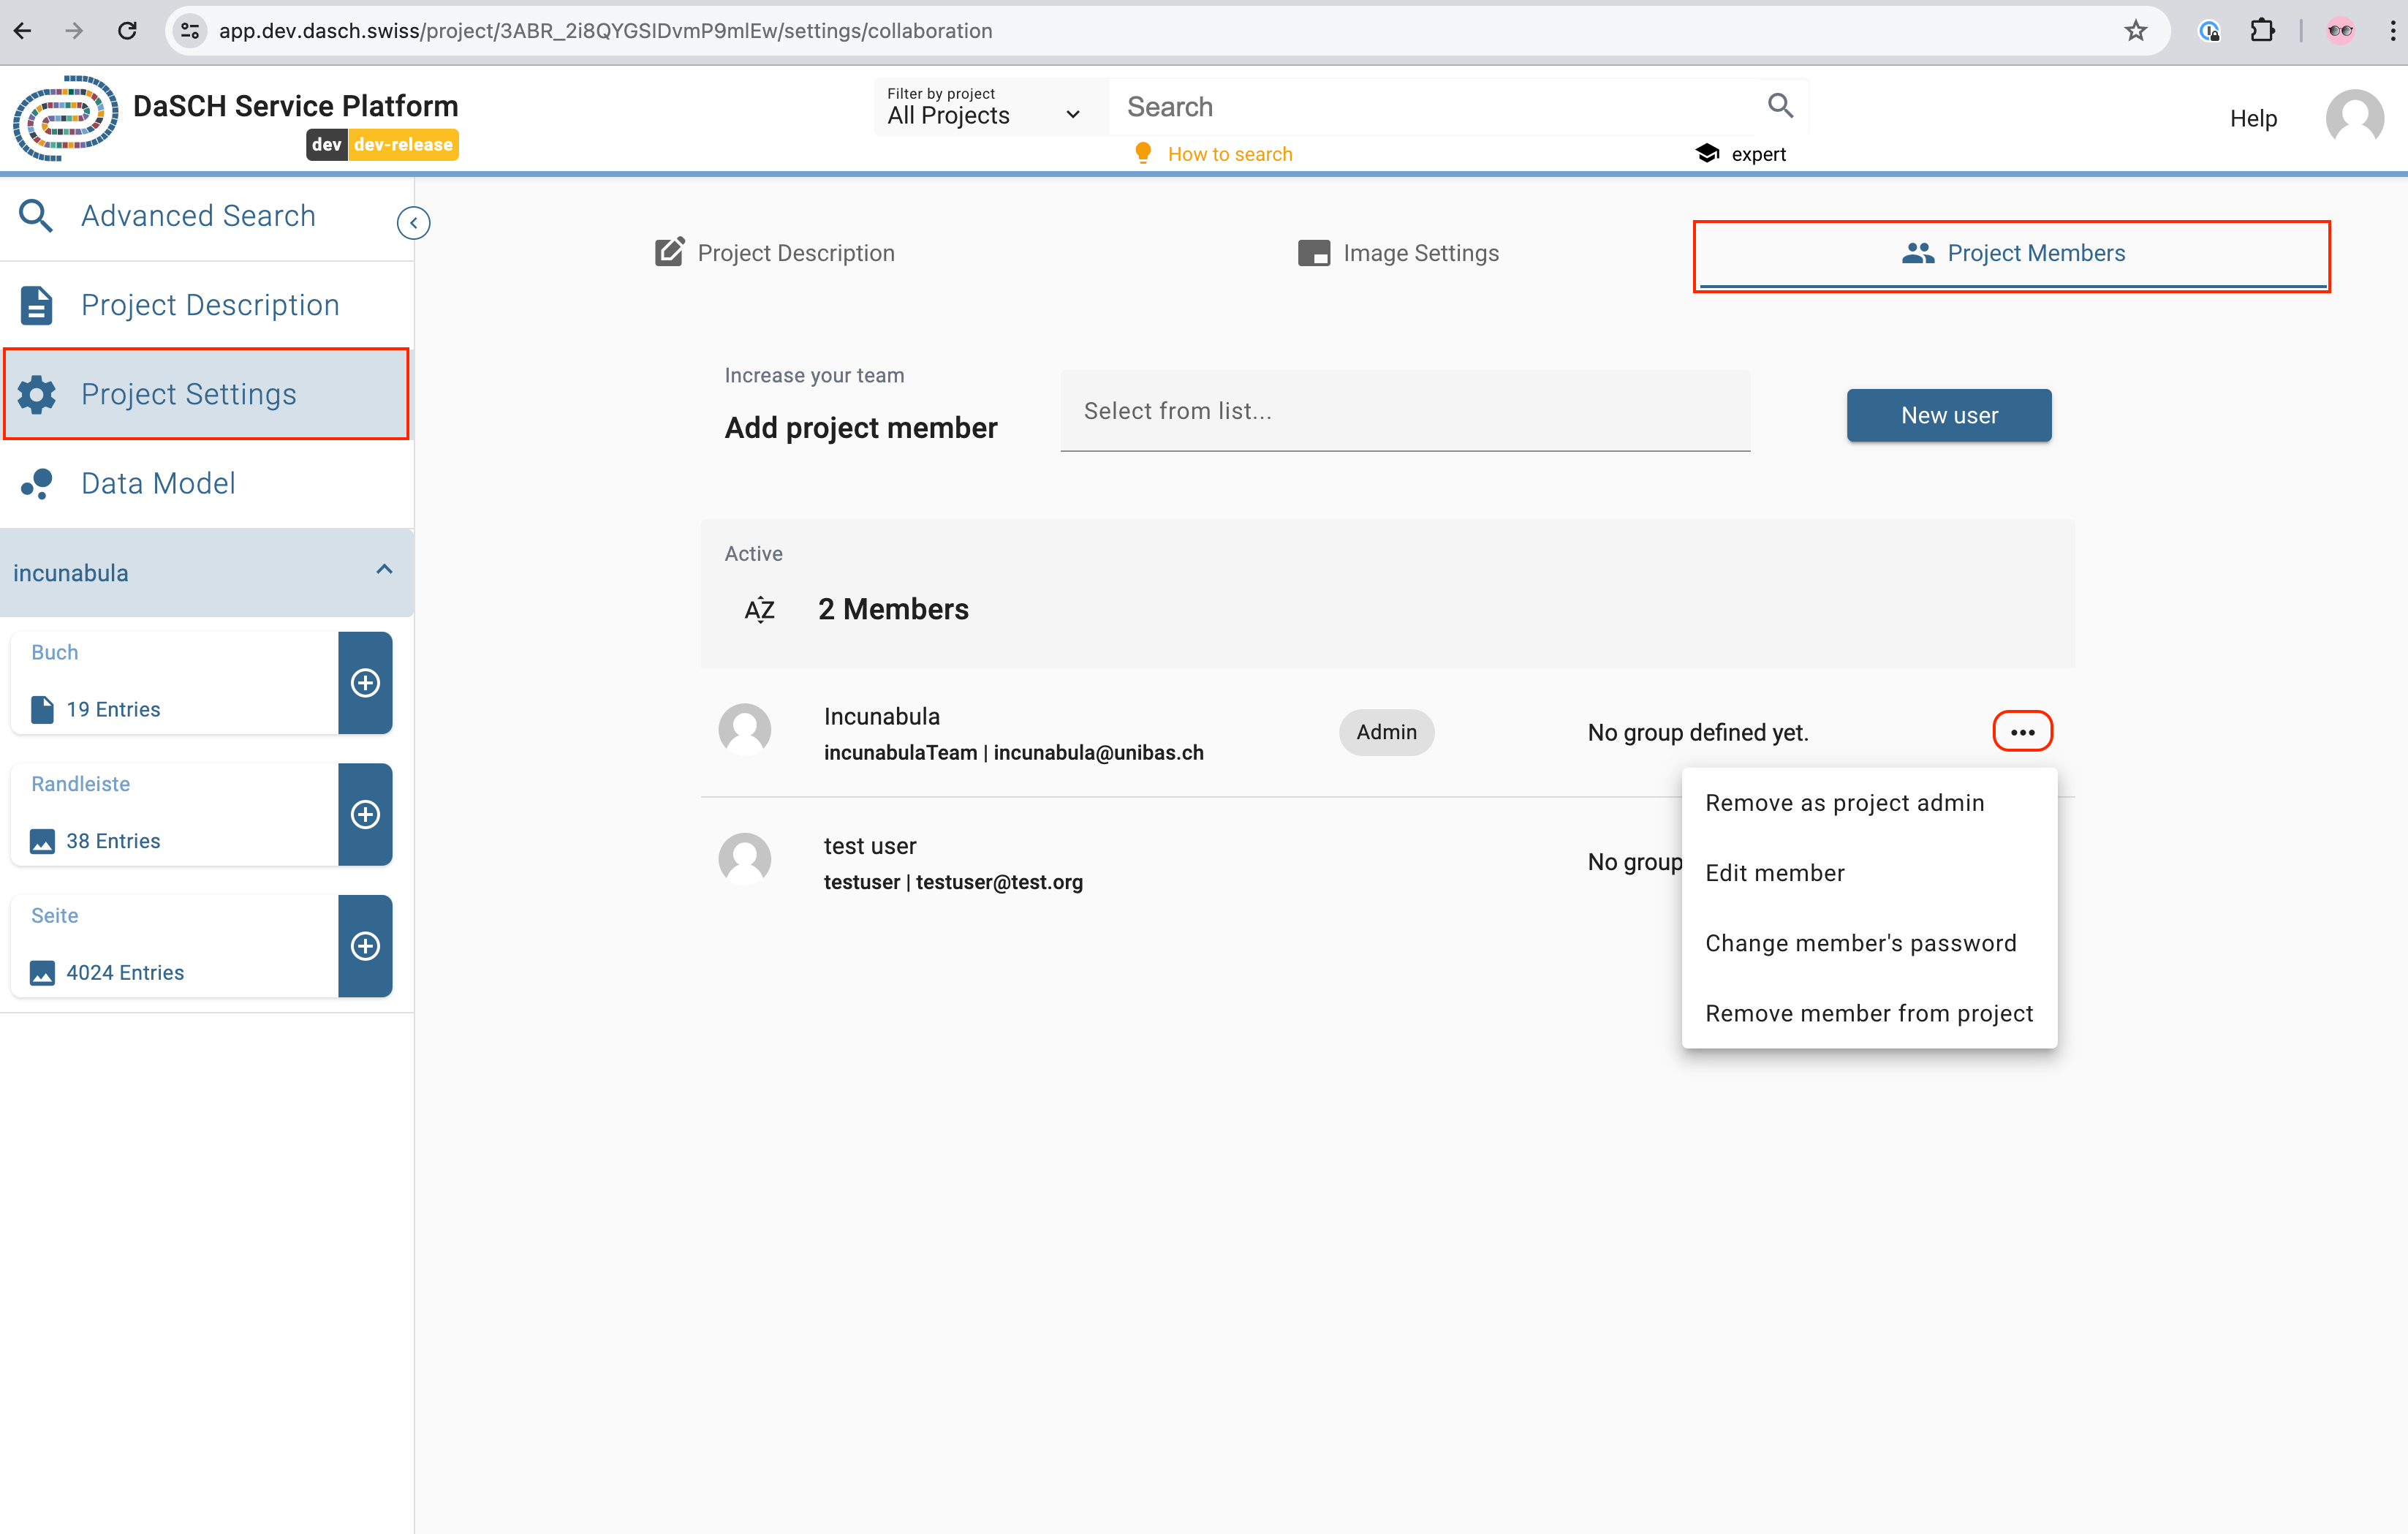
Task: Sort members with the A-Z icon
Action: [760, 609]
